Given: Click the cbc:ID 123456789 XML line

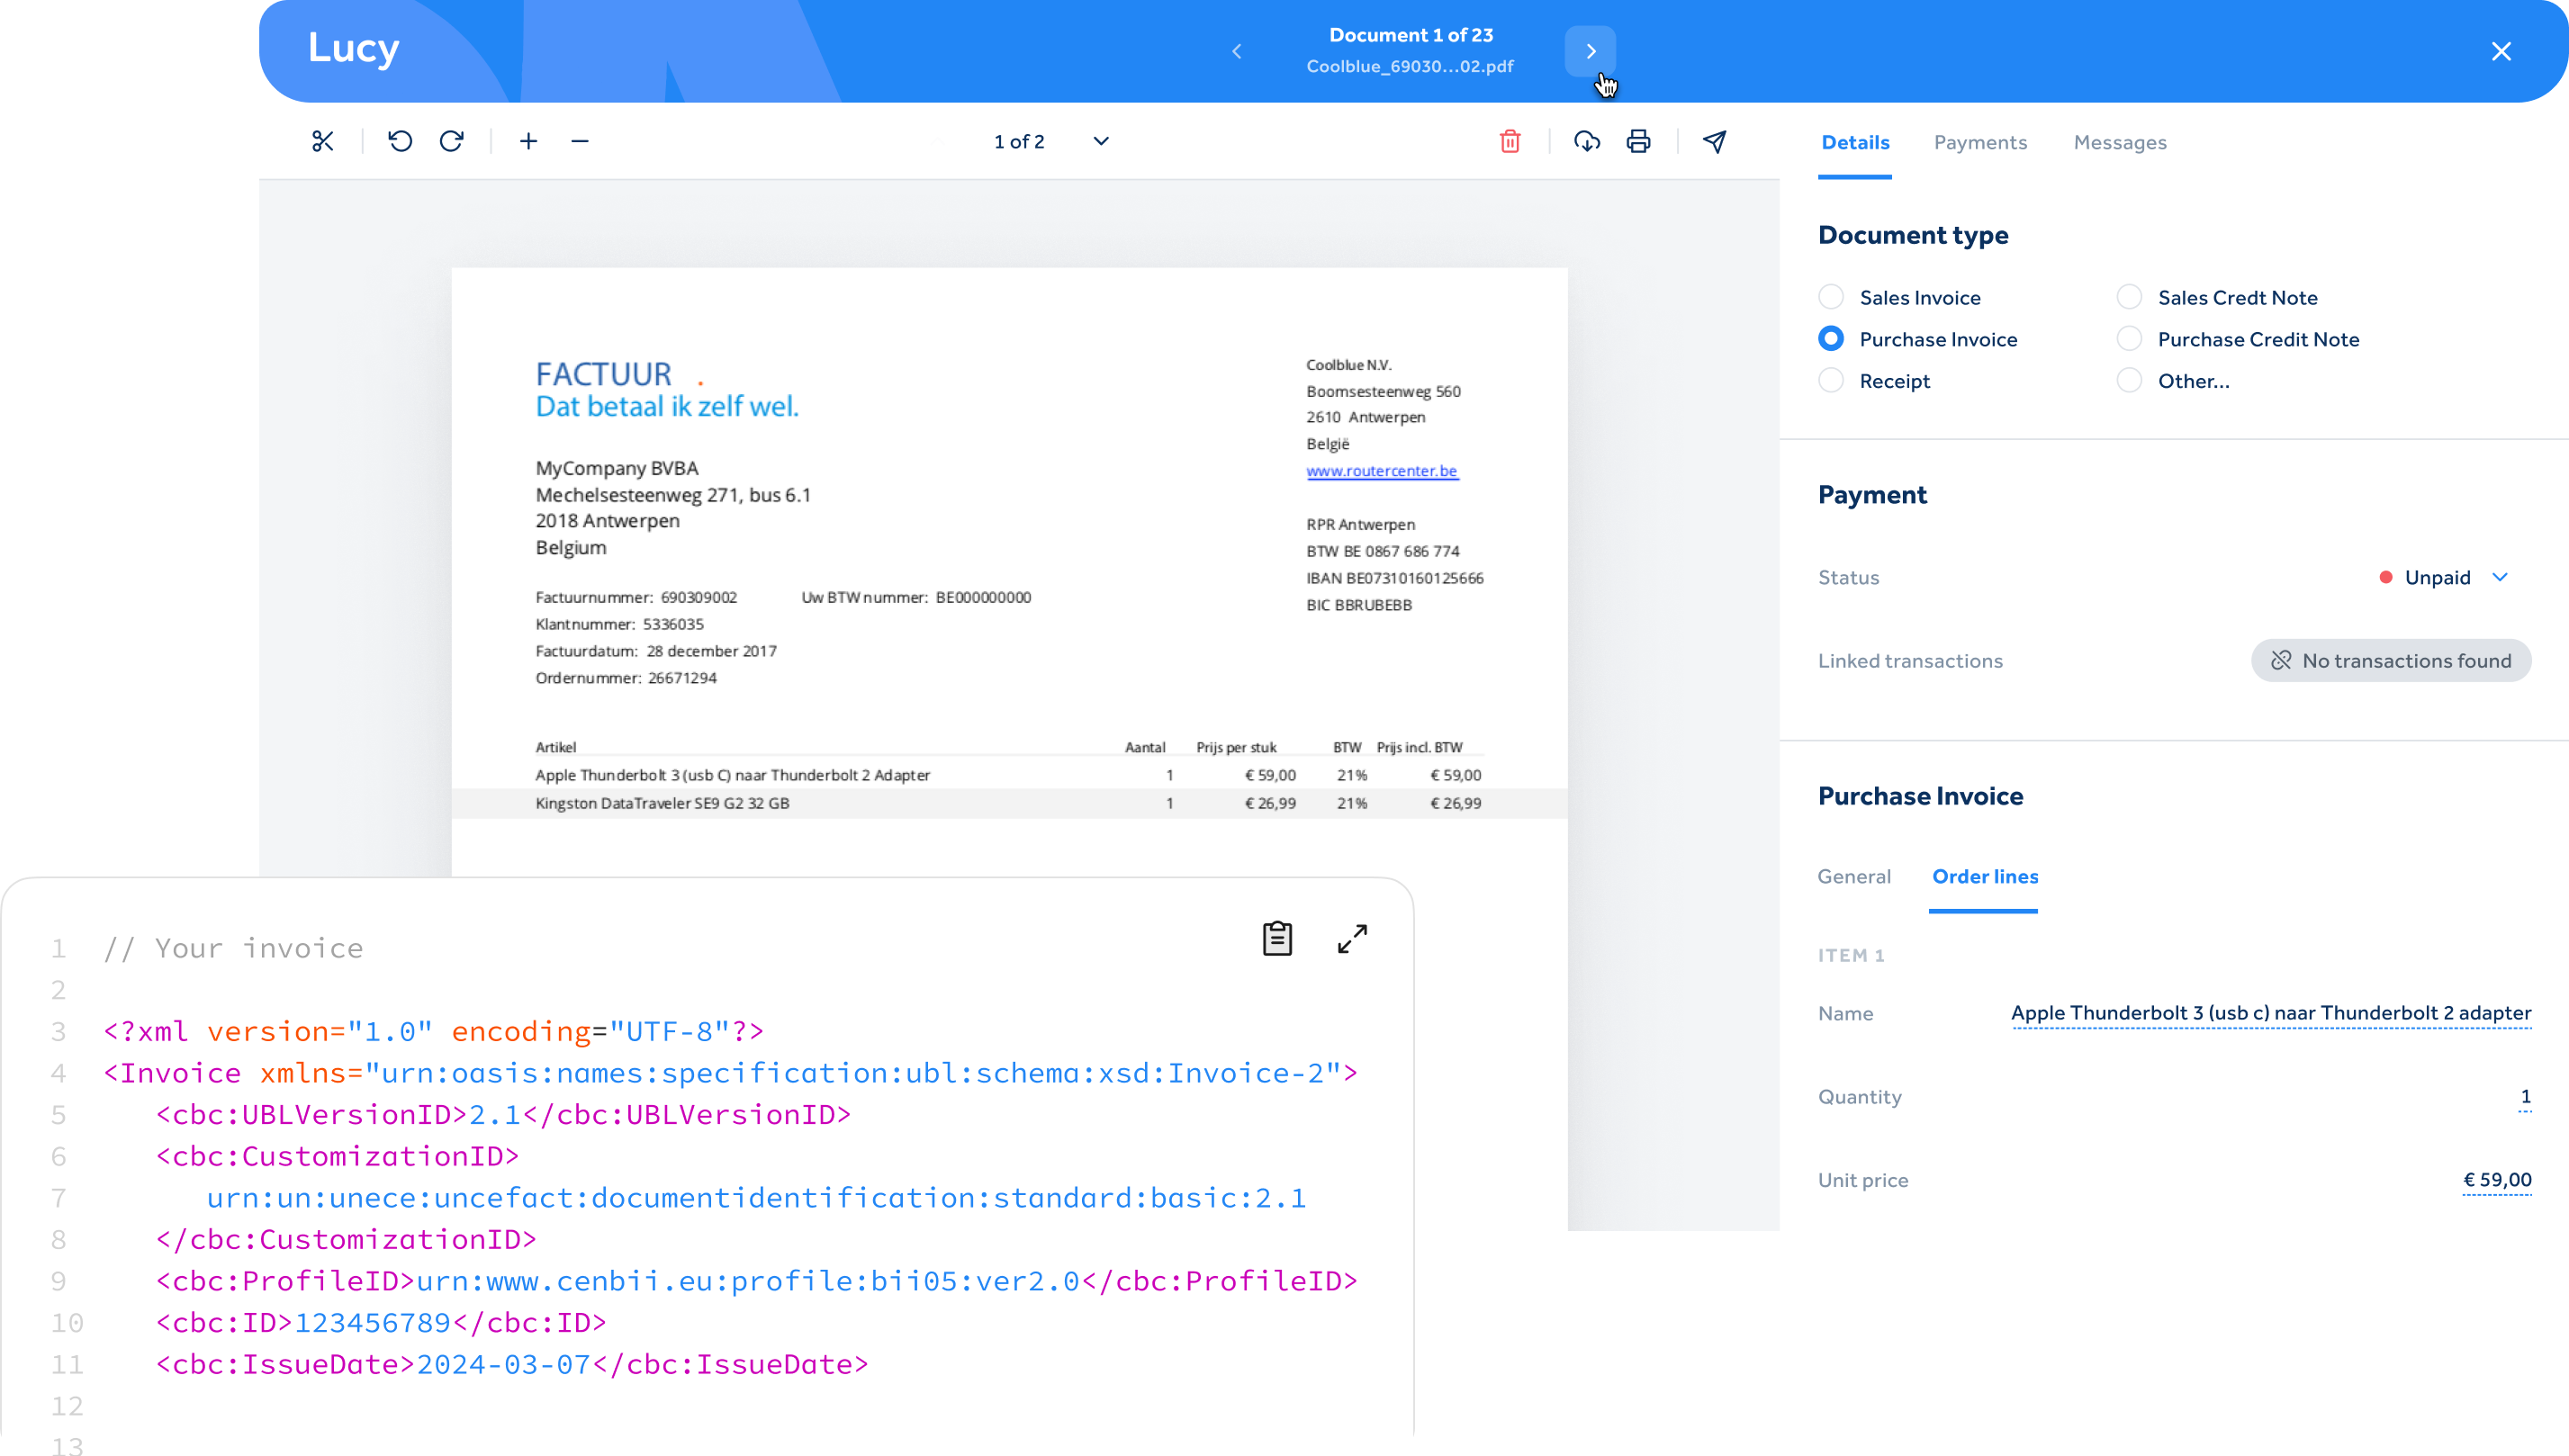Looking at the screenshot, I should [x=381, y=1322].
